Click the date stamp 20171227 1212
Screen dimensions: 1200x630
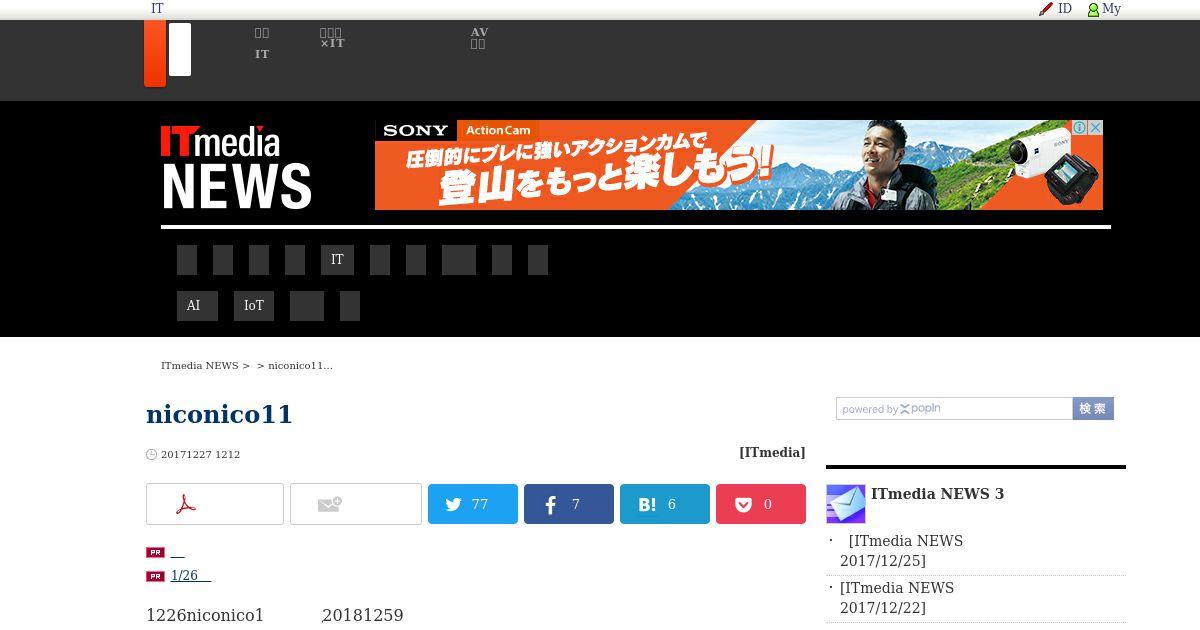200,455
